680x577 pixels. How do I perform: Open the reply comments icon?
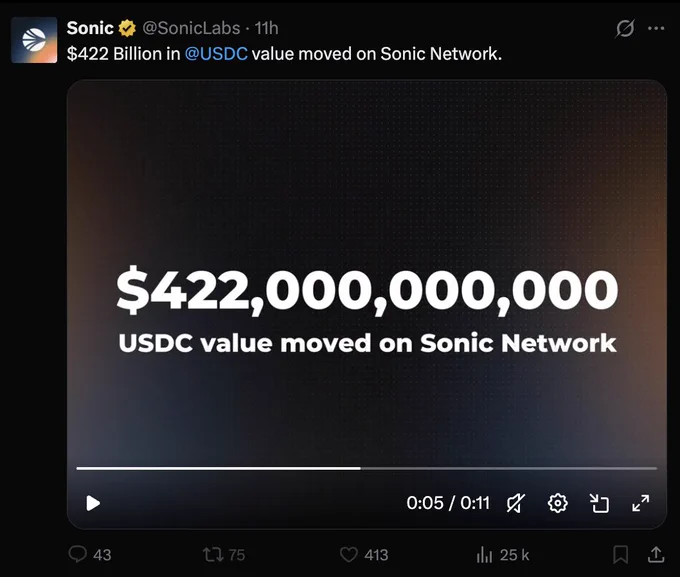point(78,554)
